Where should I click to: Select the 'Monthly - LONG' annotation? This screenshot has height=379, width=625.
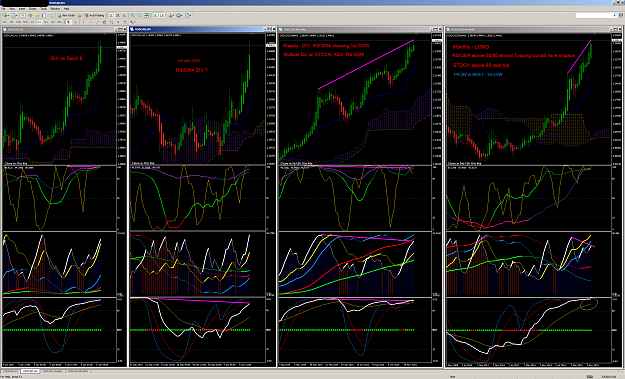click(471, 47)
